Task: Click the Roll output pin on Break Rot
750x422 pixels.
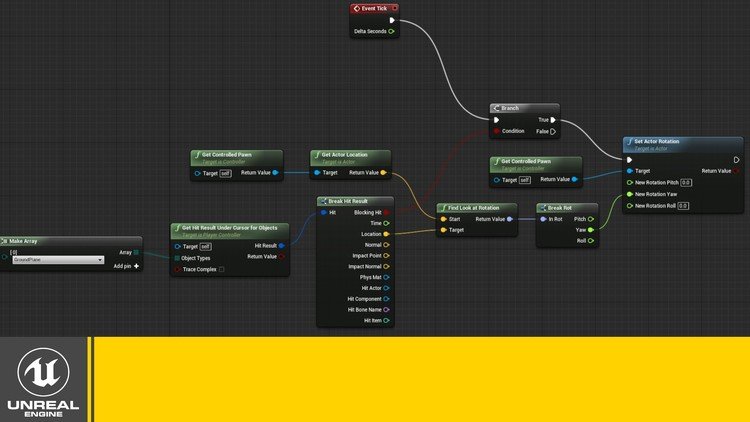Action: tap(591, 241)
